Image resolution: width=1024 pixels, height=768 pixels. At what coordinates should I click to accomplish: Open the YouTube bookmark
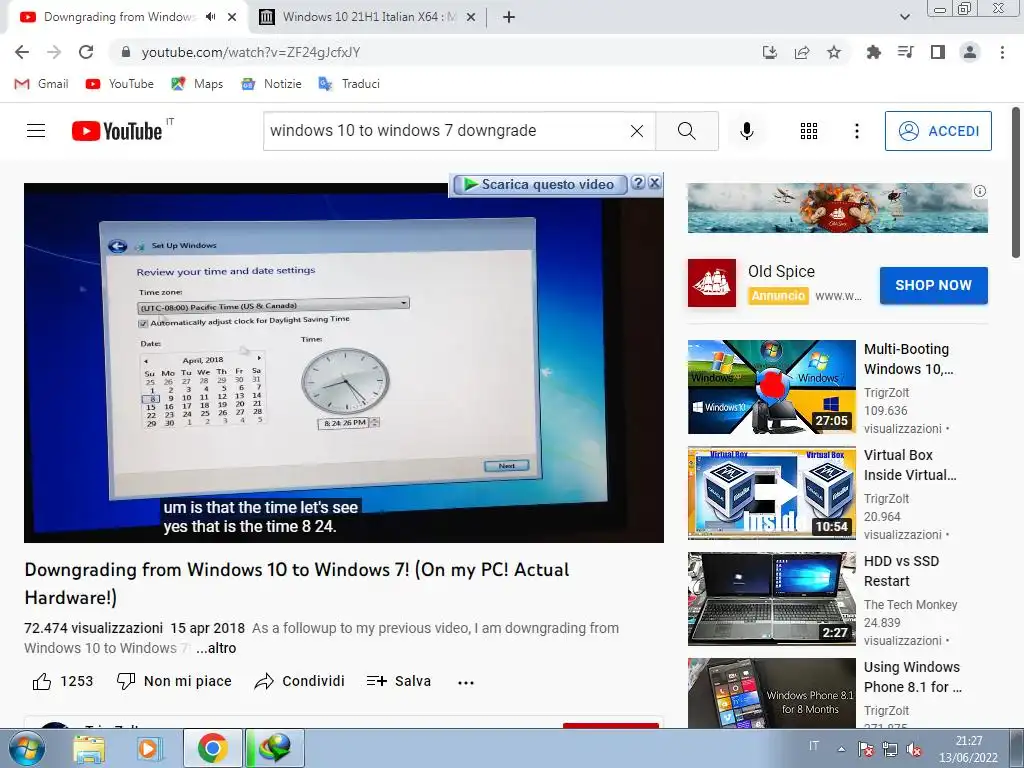tap(120, 84)
